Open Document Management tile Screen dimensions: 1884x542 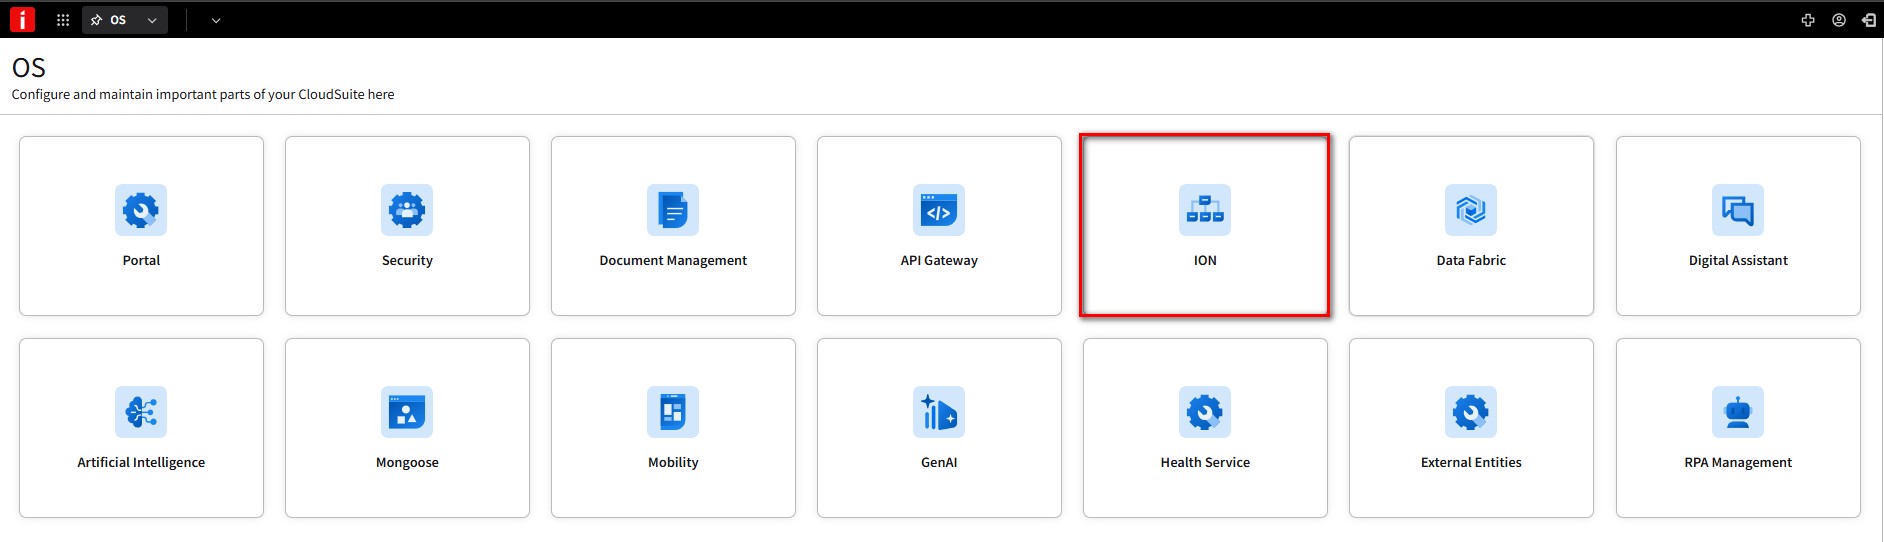click(x=673, y=226)
